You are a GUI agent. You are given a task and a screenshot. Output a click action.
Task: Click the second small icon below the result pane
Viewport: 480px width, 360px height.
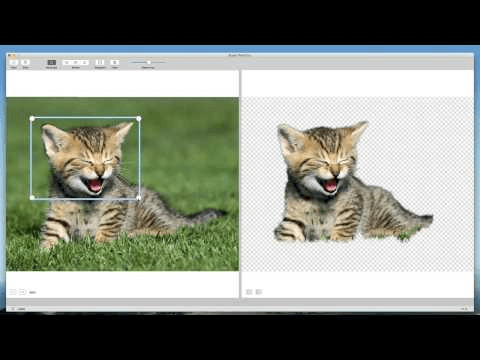(x=259, y=292)
